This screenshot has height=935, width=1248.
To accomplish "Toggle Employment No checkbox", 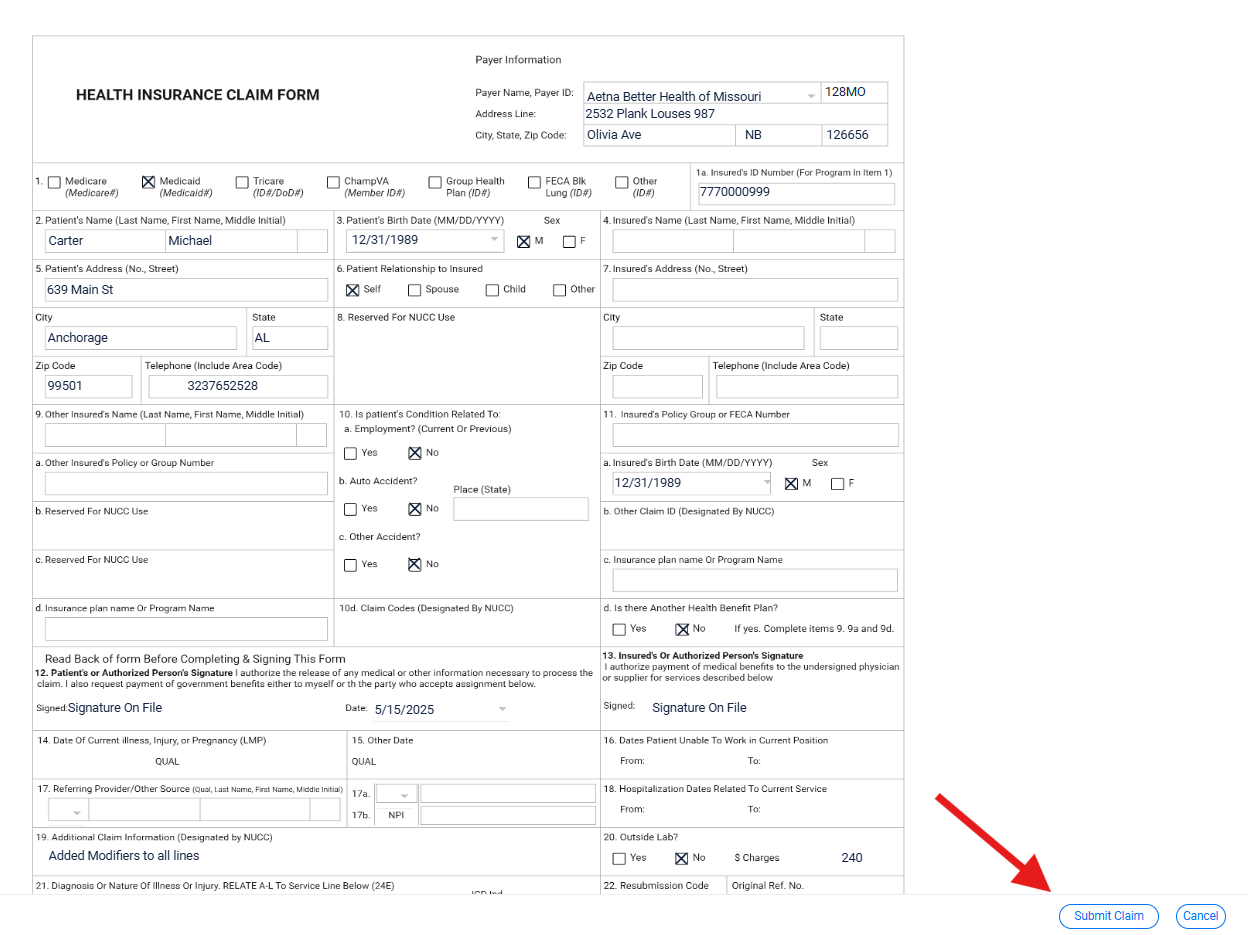I will (415, 453).
